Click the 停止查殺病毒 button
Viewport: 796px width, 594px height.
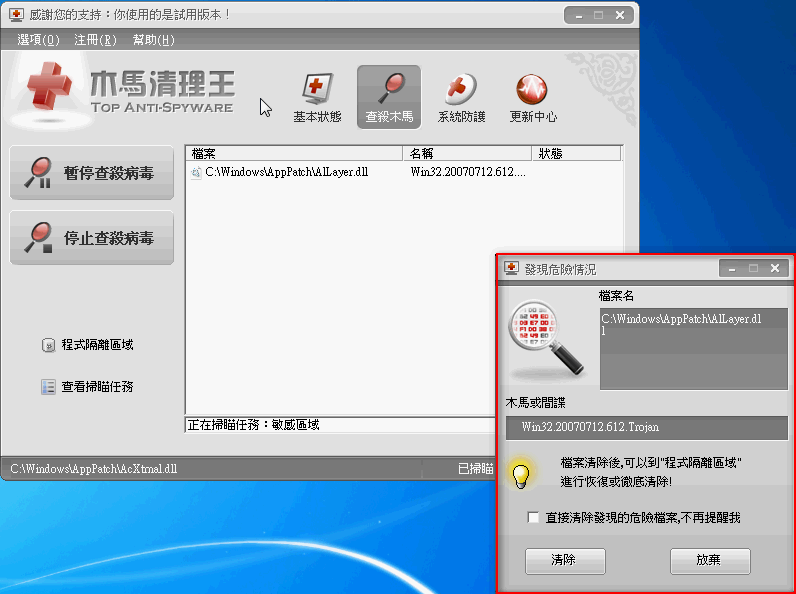coord(92,238)
